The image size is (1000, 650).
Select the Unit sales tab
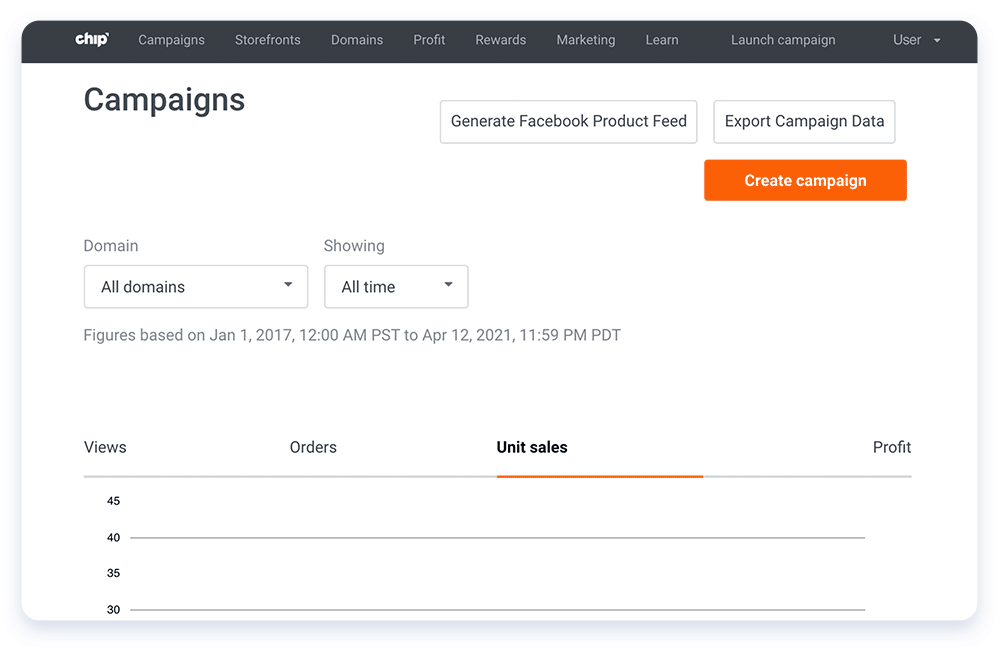coord(532,447)
